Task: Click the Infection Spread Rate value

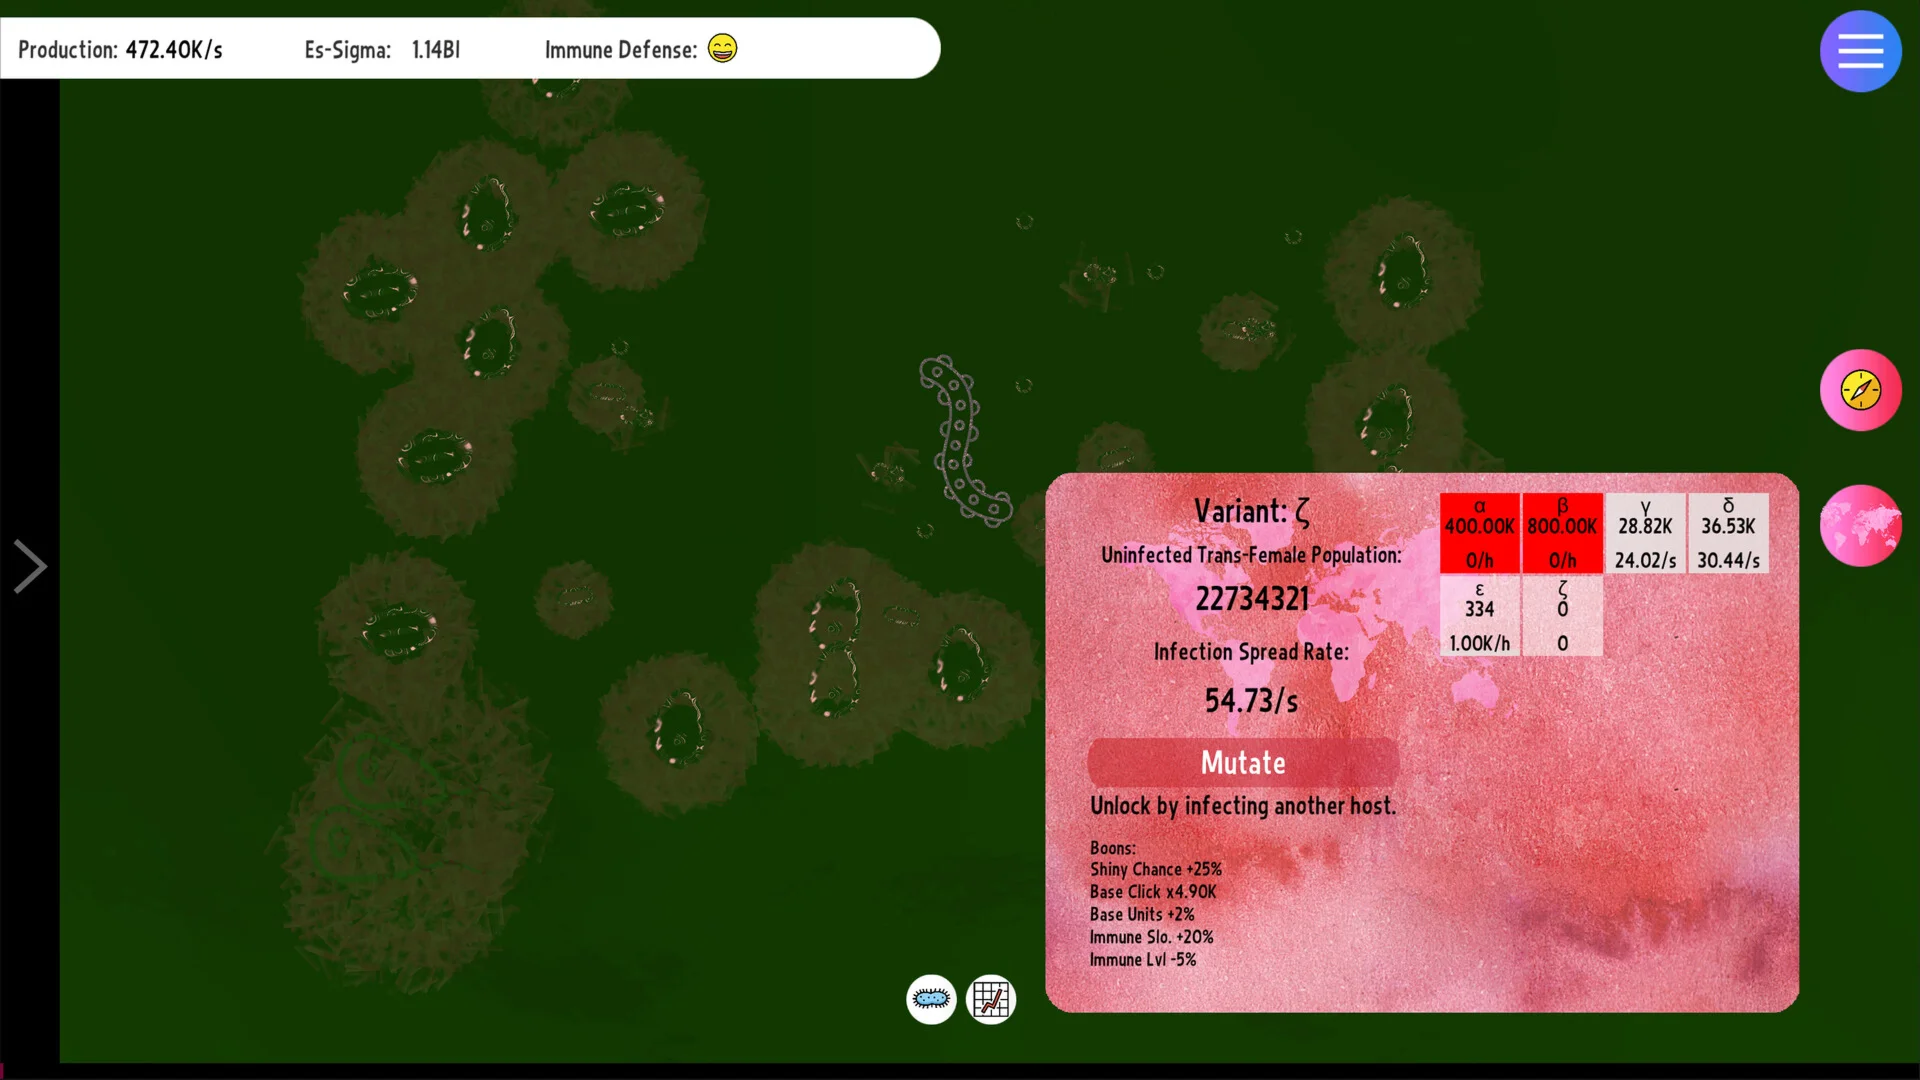Action: [1251, 701]
